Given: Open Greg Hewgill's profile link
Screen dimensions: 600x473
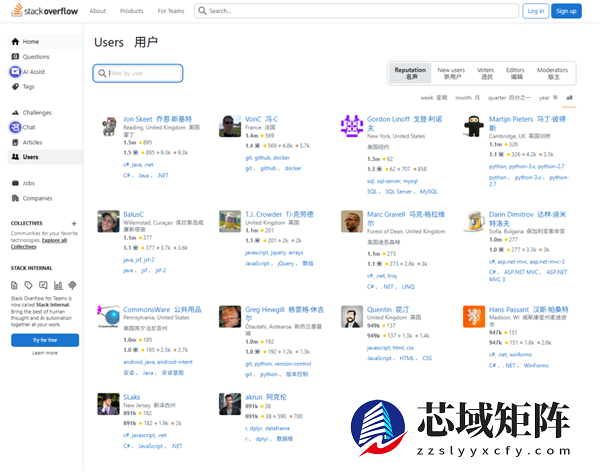Looking at the screenshot, I should pyautogui.click(x=284, y=313).
